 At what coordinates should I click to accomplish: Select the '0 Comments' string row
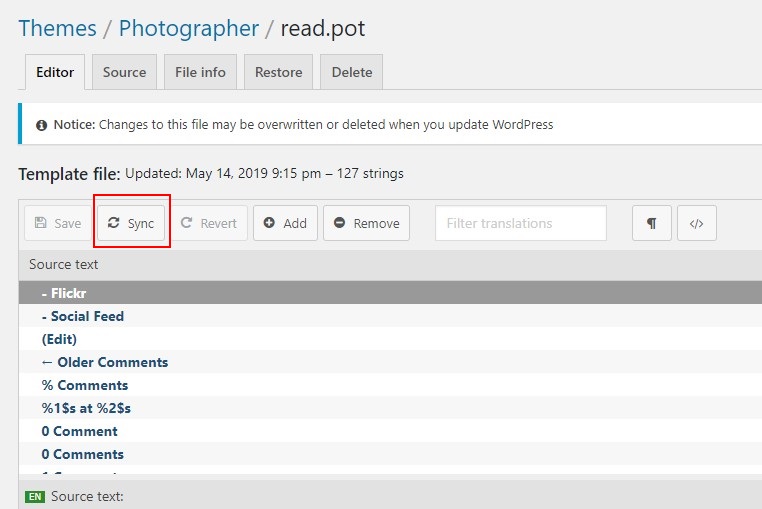point(390,454)
